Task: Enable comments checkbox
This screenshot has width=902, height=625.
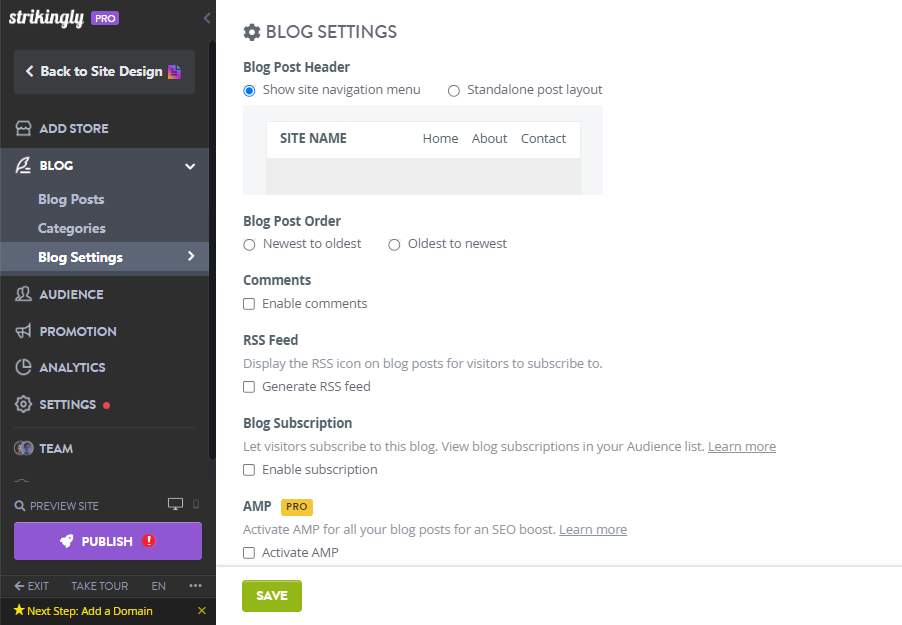Action: click(x=249, y=304)
